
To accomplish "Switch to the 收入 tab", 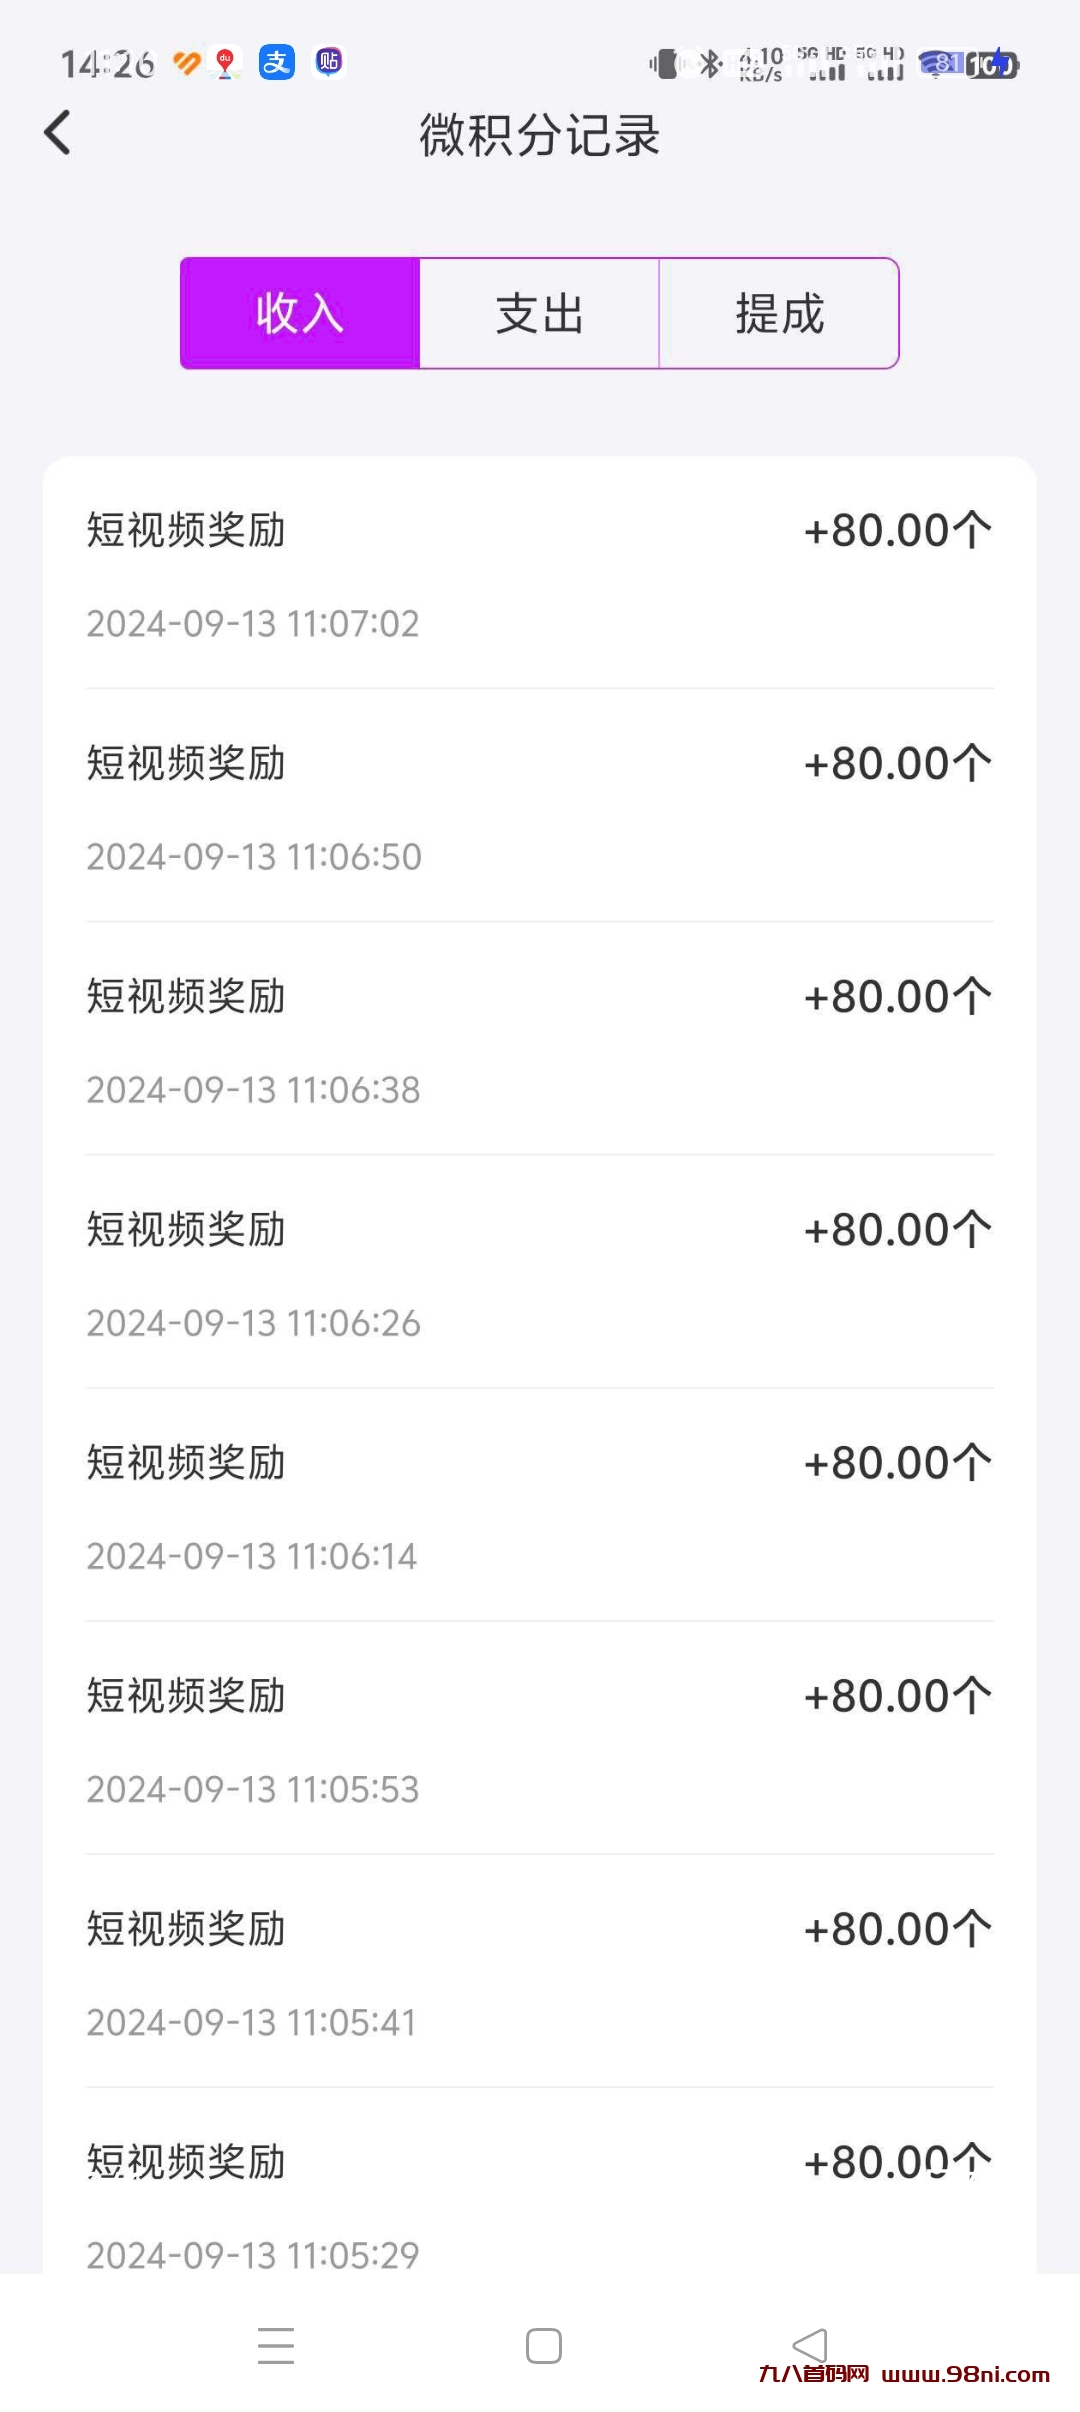I will [300, 313].
